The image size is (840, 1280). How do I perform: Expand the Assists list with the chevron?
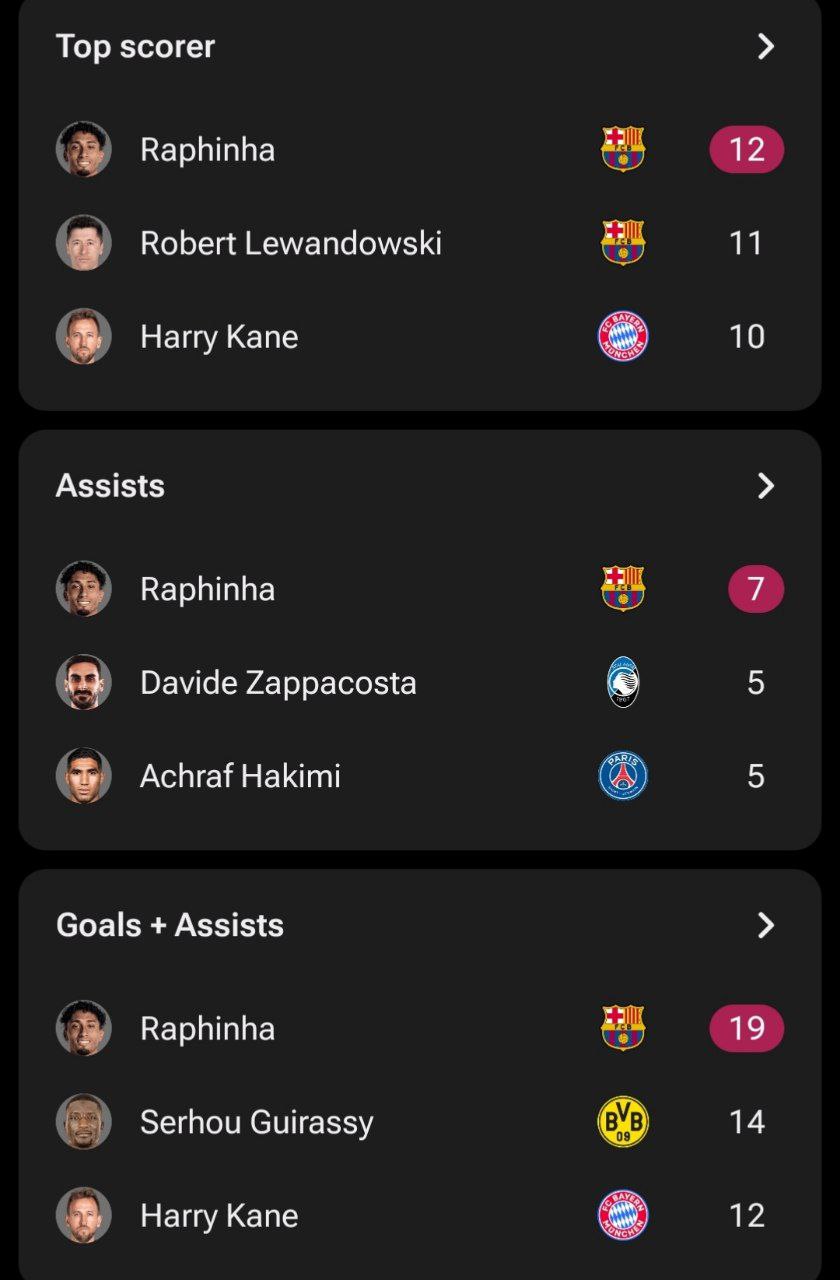[766, 486]
